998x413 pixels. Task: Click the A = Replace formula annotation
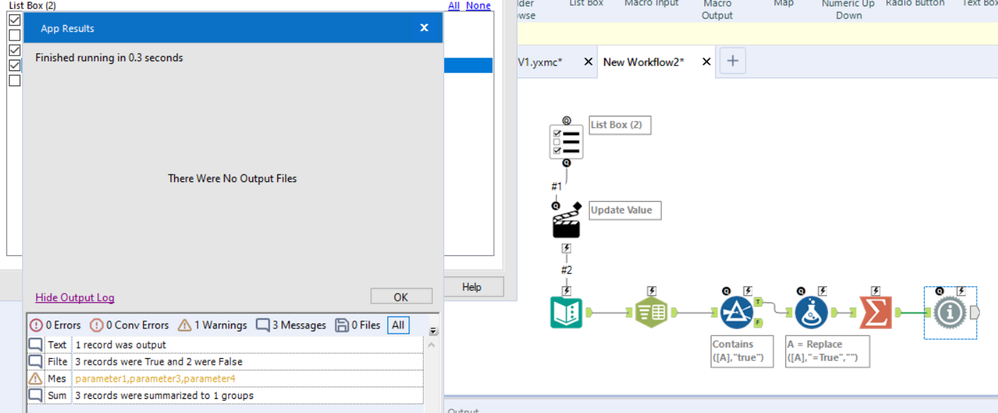coord(827,351)
